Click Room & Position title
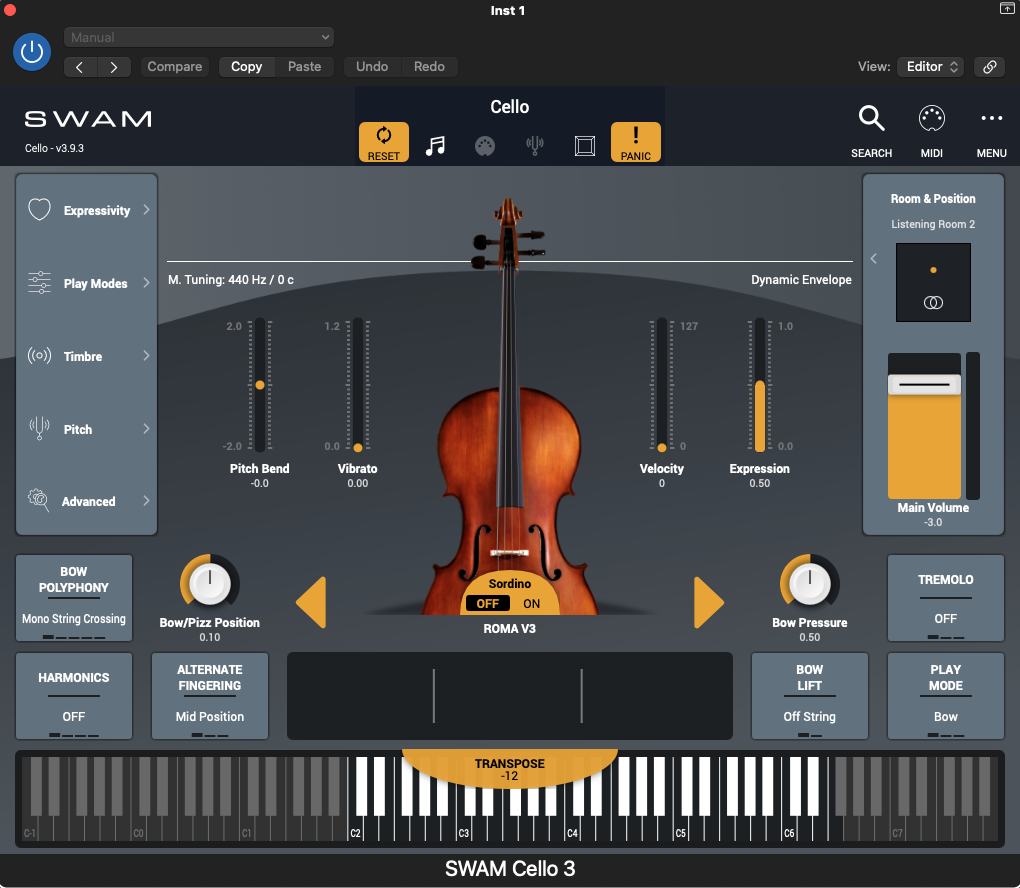This screenshot has height=888, width=1020. click(933, 198)
